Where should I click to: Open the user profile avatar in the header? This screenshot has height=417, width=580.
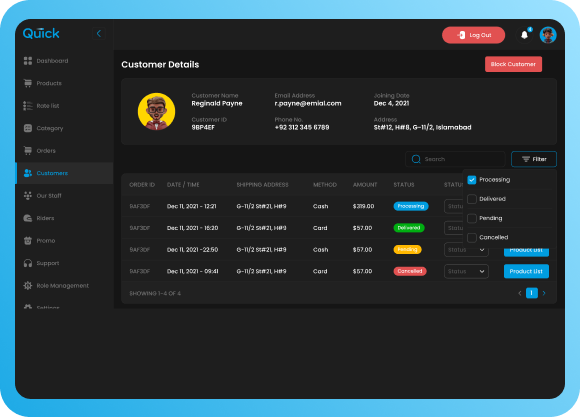(x=548, y=35)
